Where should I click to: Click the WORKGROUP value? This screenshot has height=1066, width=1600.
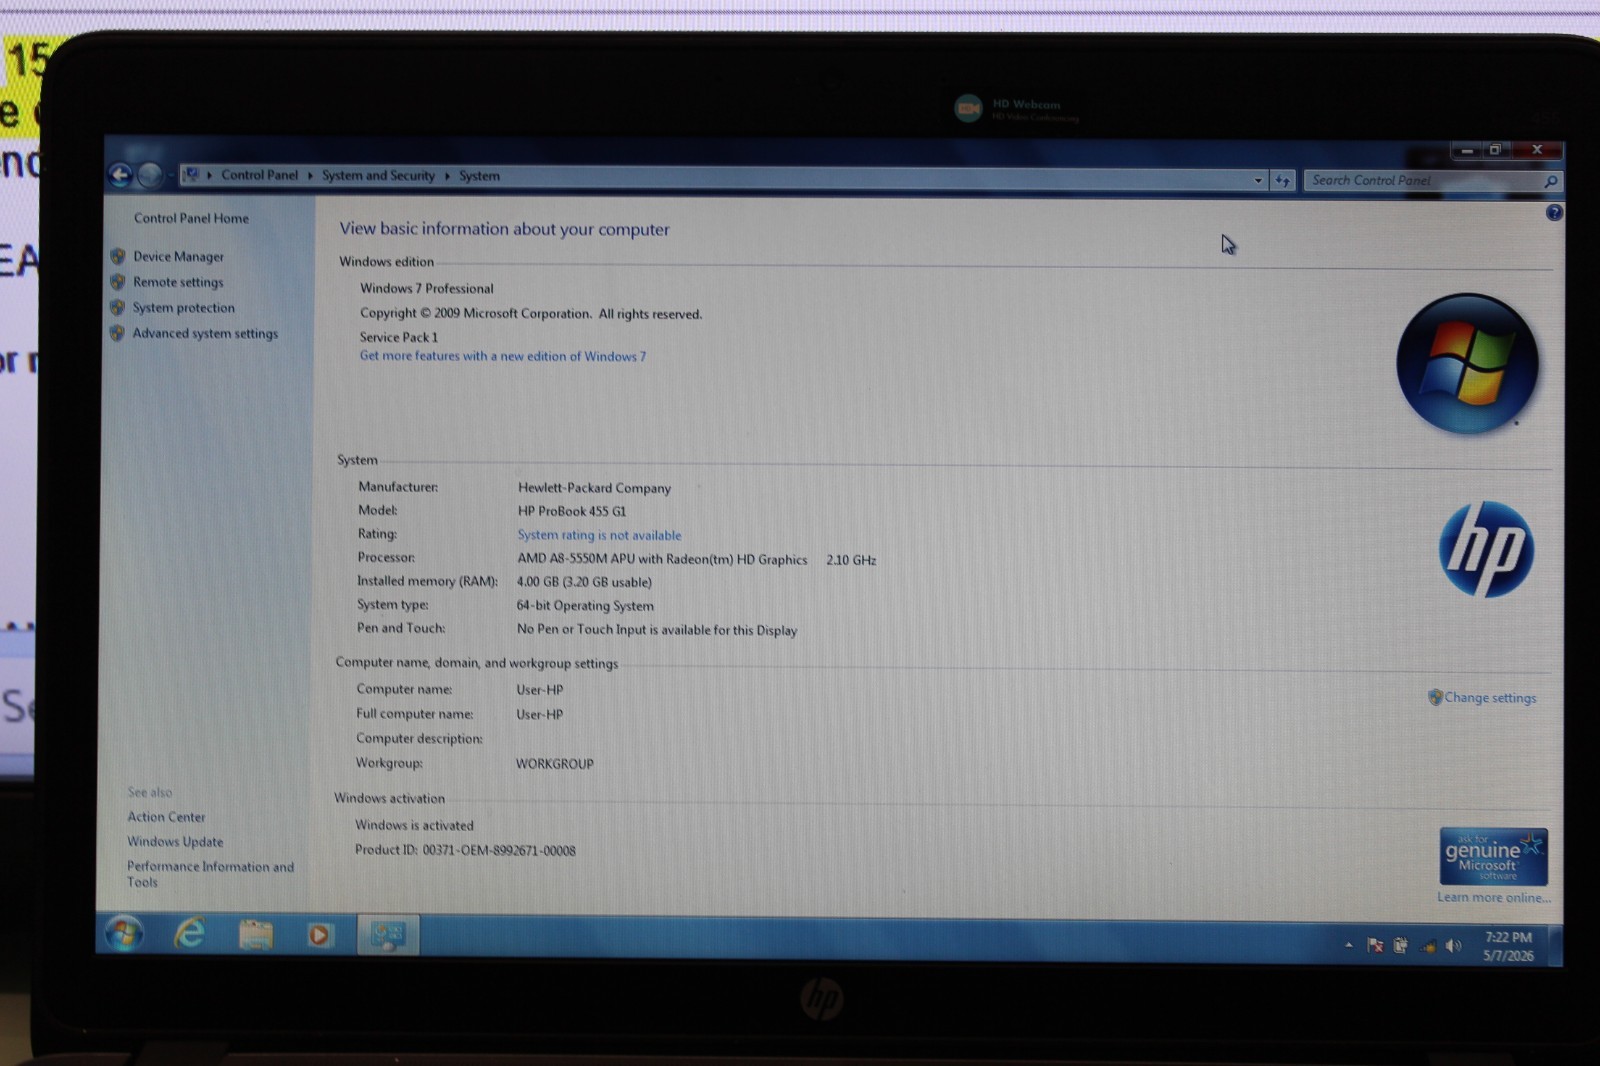click(555, 764)
